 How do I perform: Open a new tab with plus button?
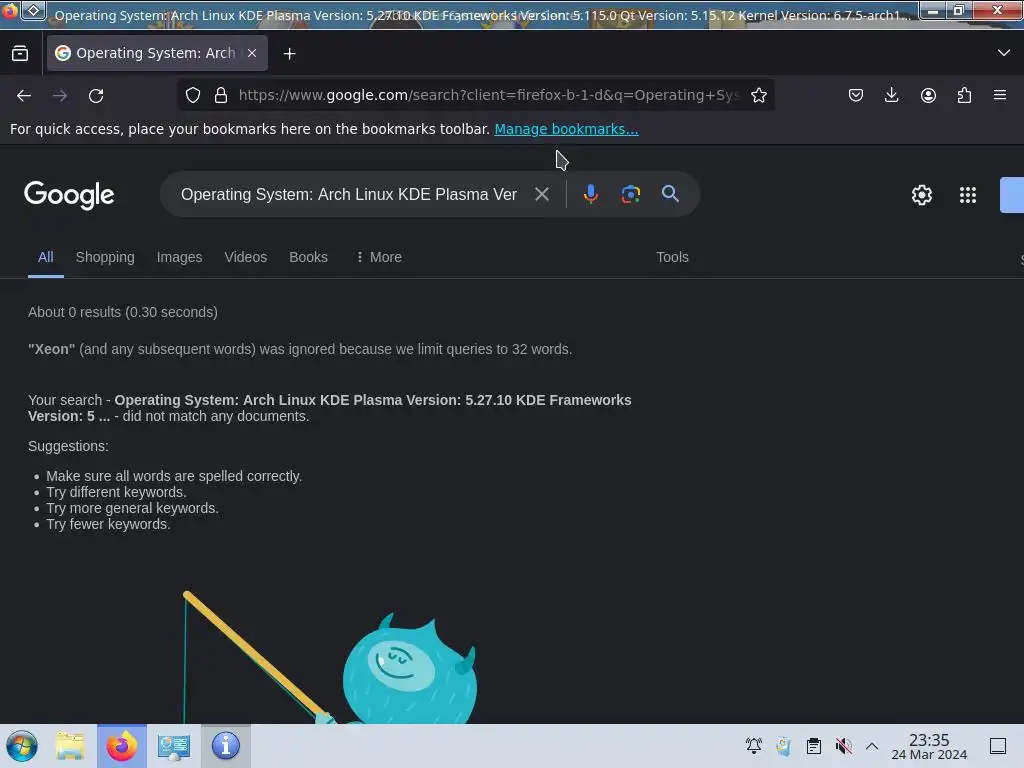[x=289, y=54]
